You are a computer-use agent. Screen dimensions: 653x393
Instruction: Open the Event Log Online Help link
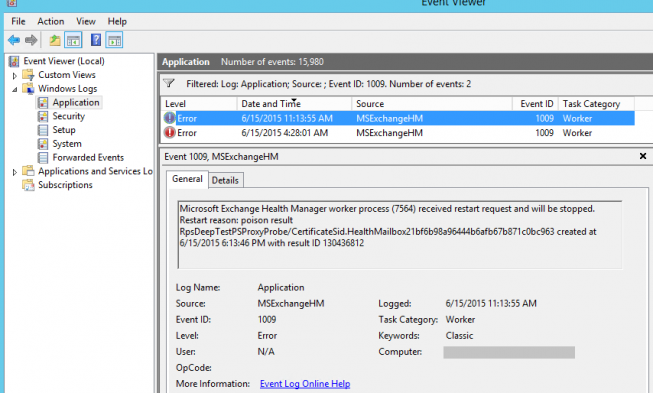tap(305, 384)
